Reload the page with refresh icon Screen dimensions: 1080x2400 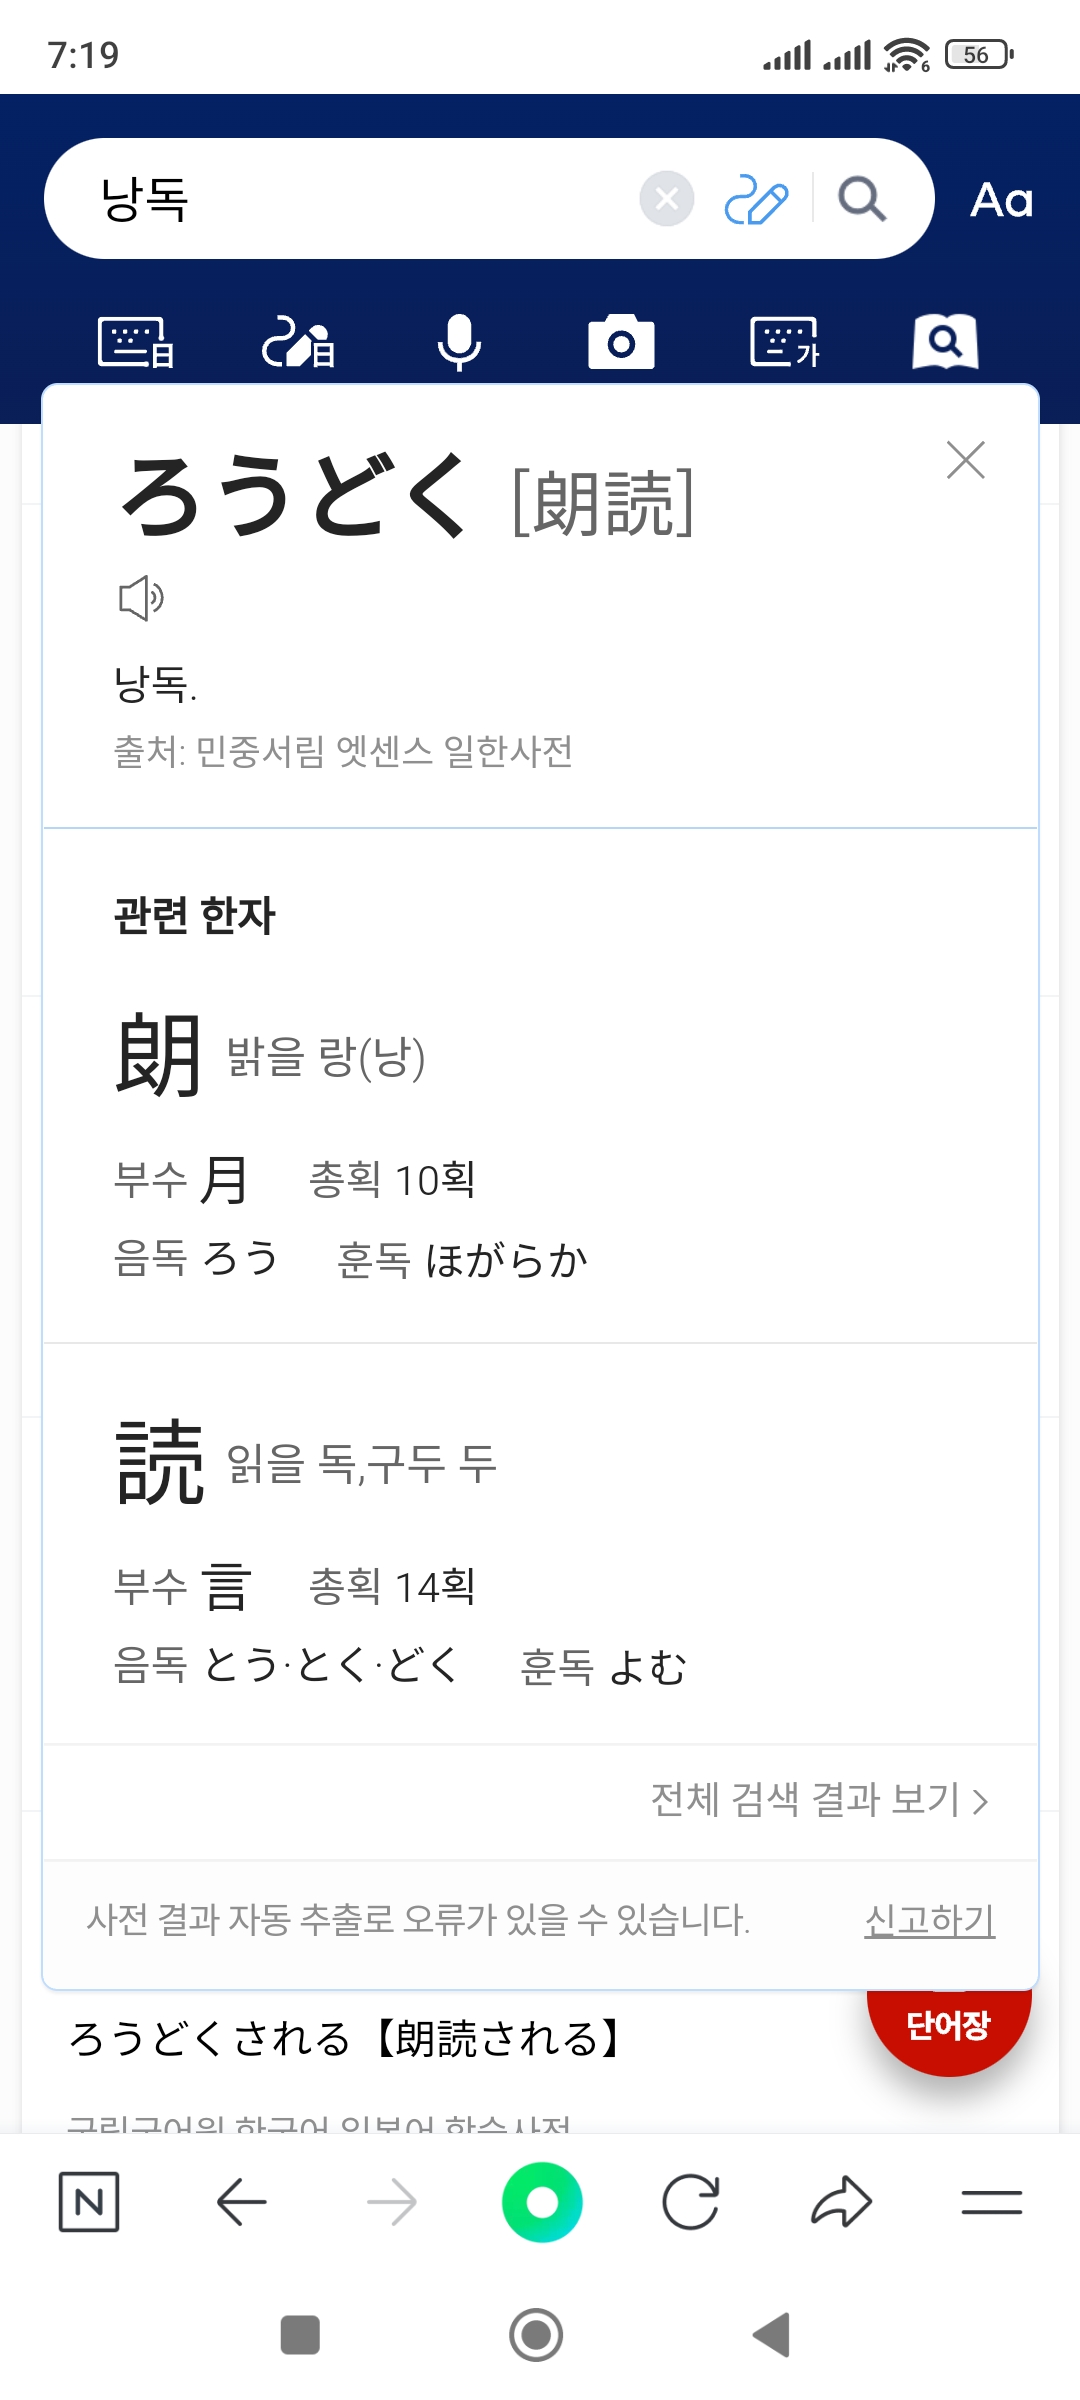pyautogui.click(x=691, y=2202)
